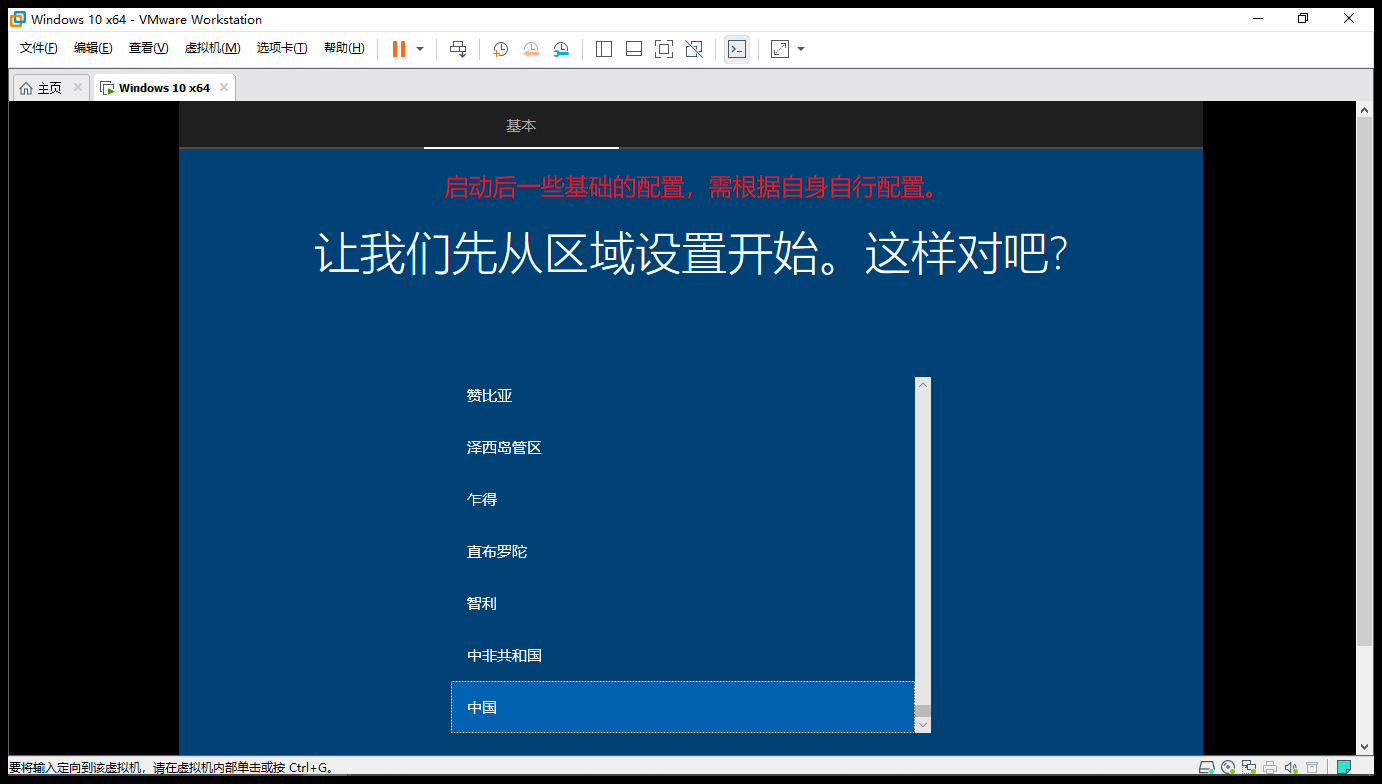Close the 主页 tab
This screenshot has width=1382, height=784.
click(78, 87)
